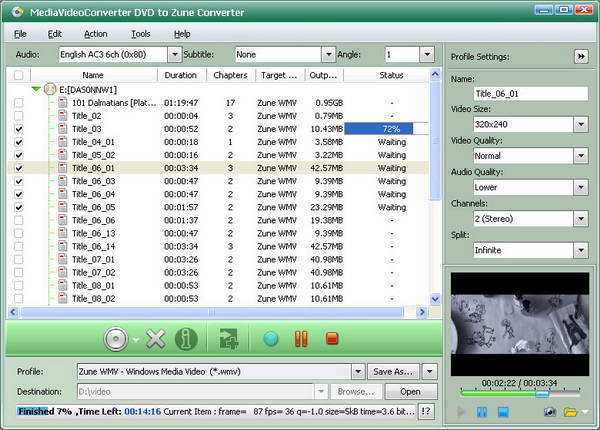Open the snapshot folder dropdown arrow
The image size is (600, 430).
(x=585, y=412)
